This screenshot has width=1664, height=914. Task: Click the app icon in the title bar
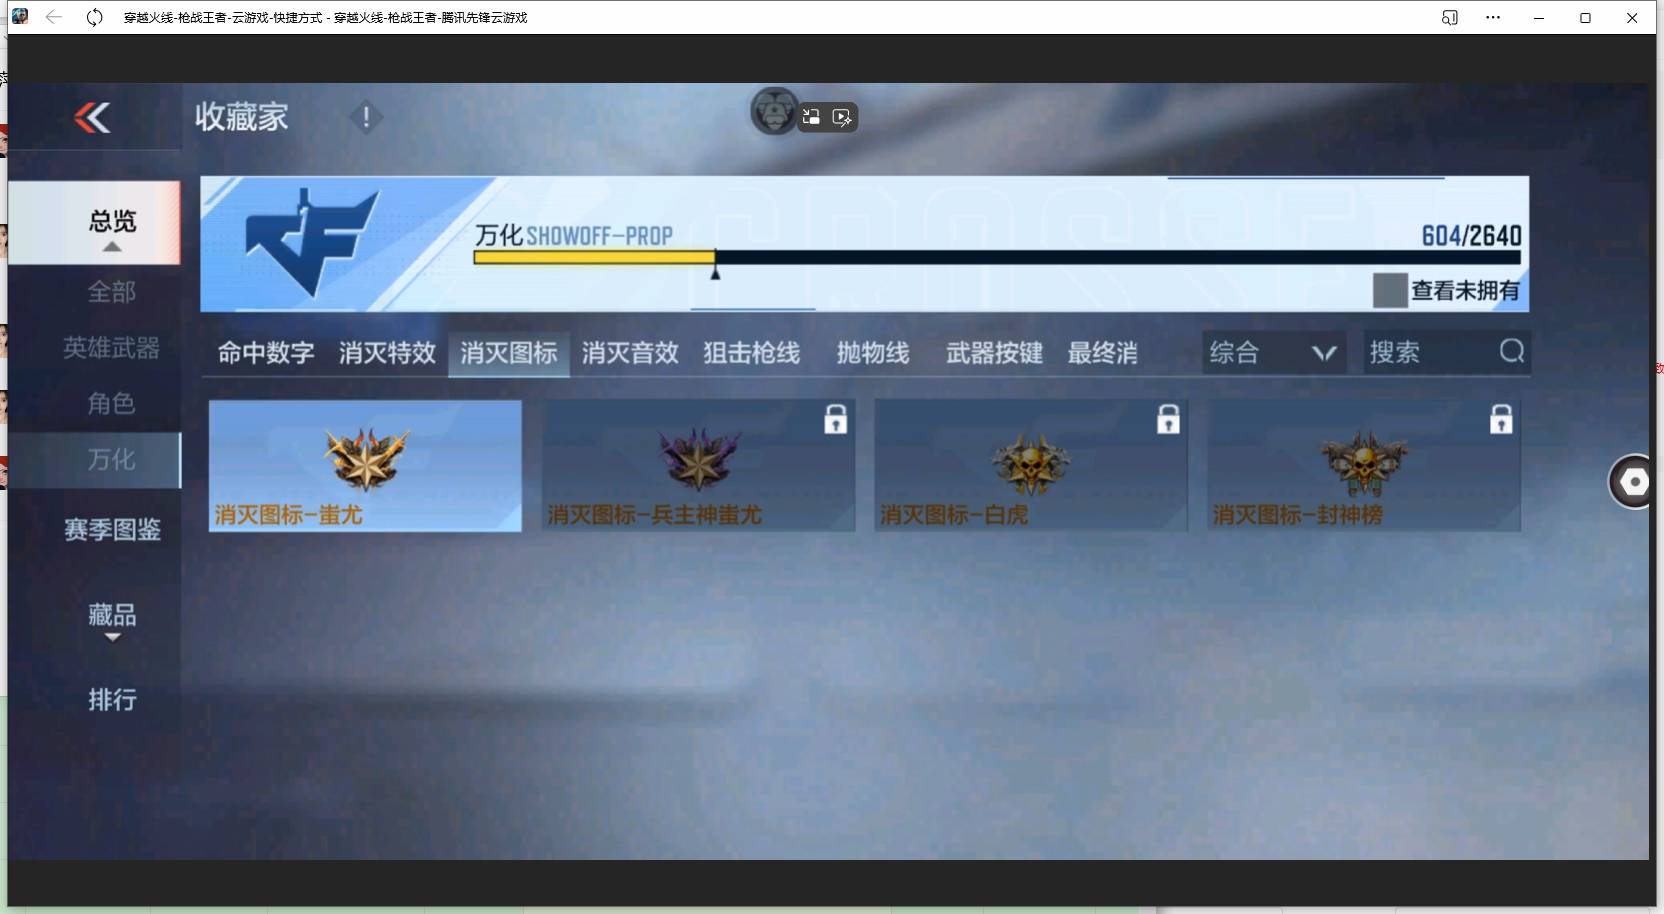(x=20, y=16)
